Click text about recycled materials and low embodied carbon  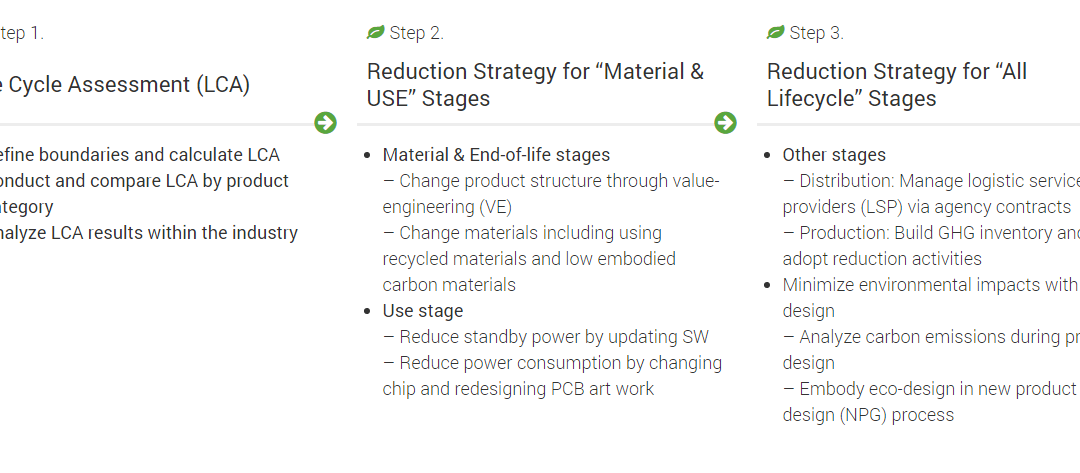pyautogui.click(x=529, y=259)
